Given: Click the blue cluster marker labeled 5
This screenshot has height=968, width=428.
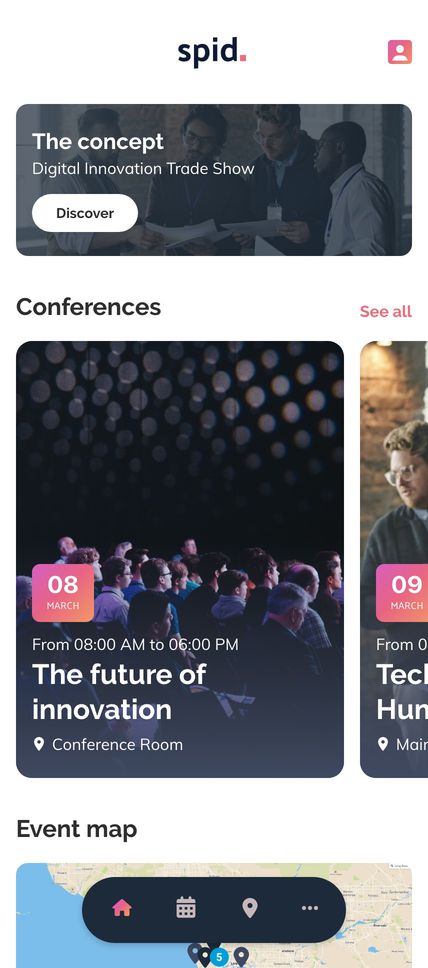Looking at the screenshot, I should (219, 958).
